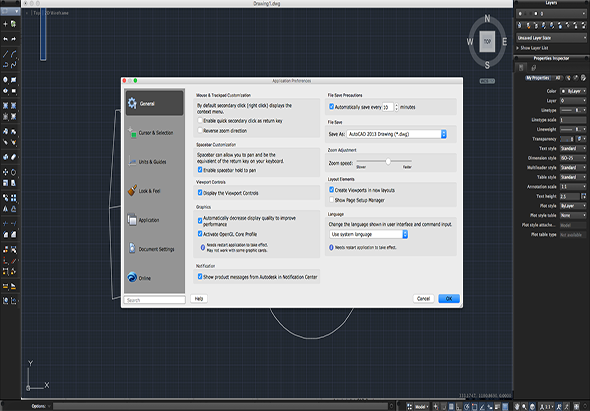Open the Document Settings tab
This screenshot has height=411, width=590.
click(155, 249)
